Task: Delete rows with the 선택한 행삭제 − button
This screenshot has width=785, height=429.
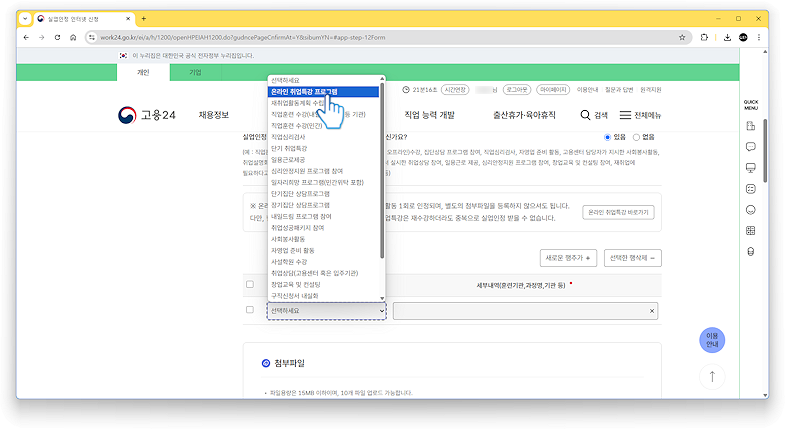Action: coord(633,258)
